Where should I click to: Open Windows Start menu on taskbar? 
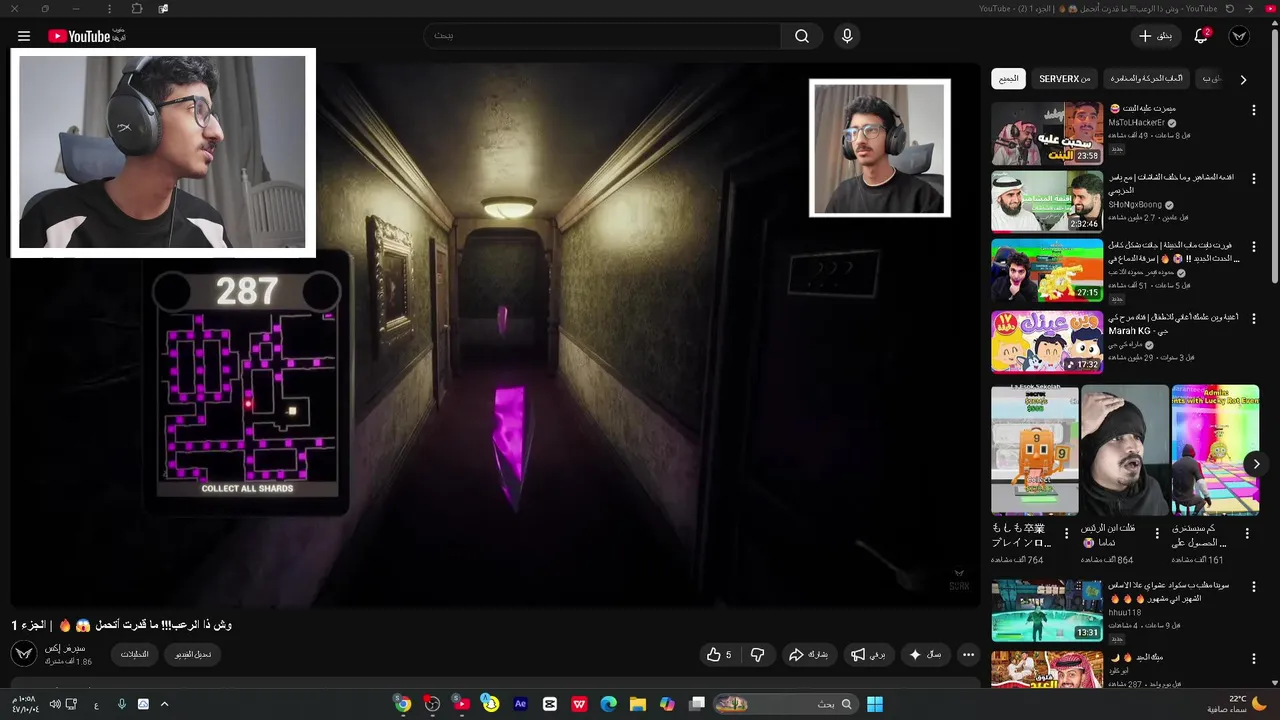coord(875,704)
